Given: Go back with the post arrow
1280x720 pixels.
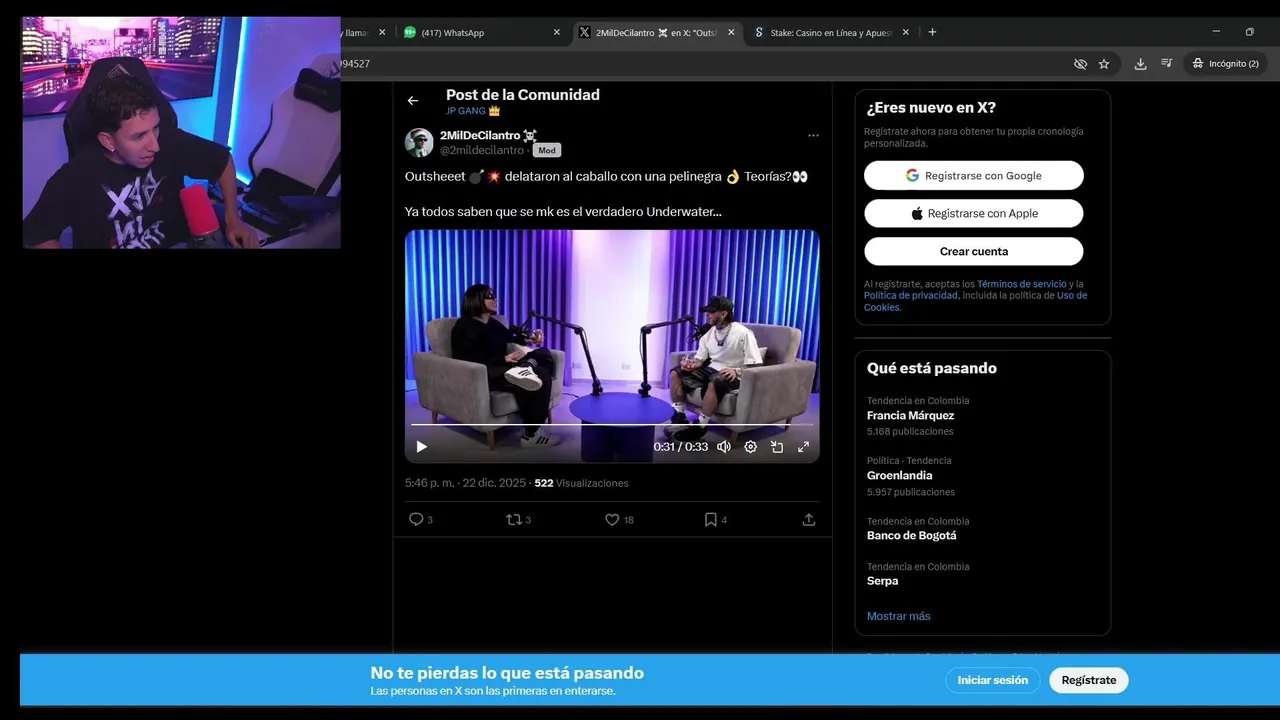Looking at the screenshot, I should tap(413, 101).
